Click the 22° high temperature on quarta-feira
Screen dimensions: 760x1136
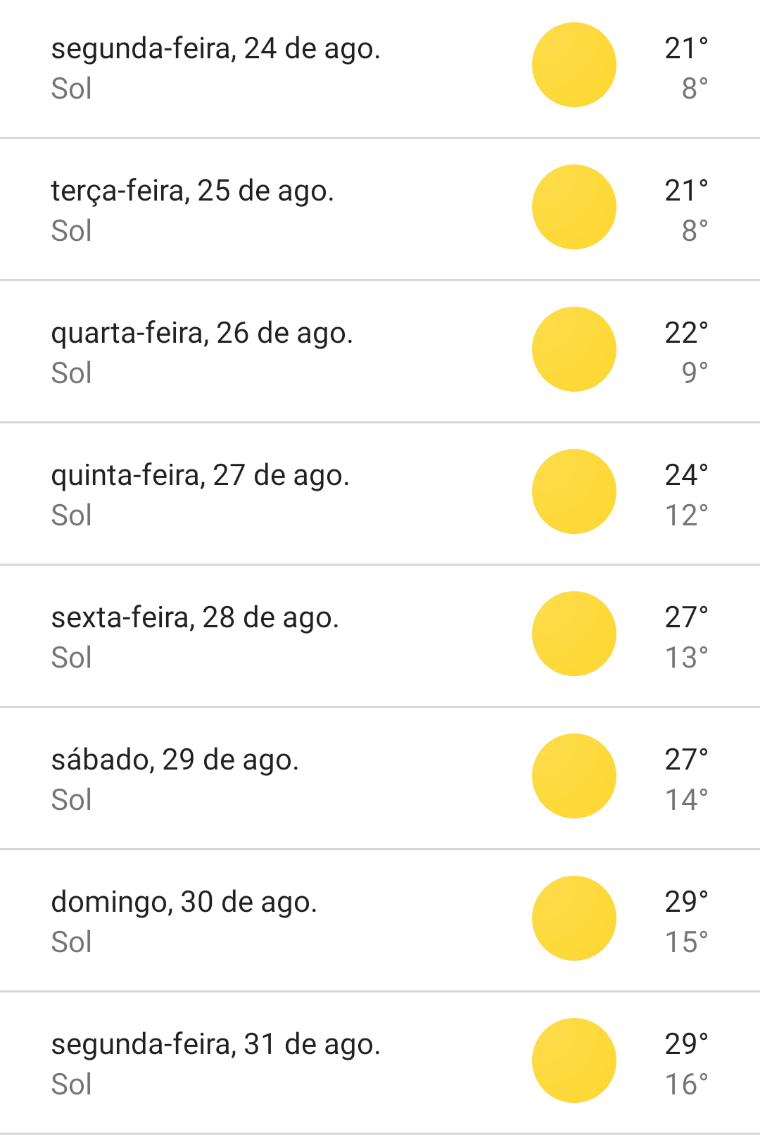pos(686,332)
